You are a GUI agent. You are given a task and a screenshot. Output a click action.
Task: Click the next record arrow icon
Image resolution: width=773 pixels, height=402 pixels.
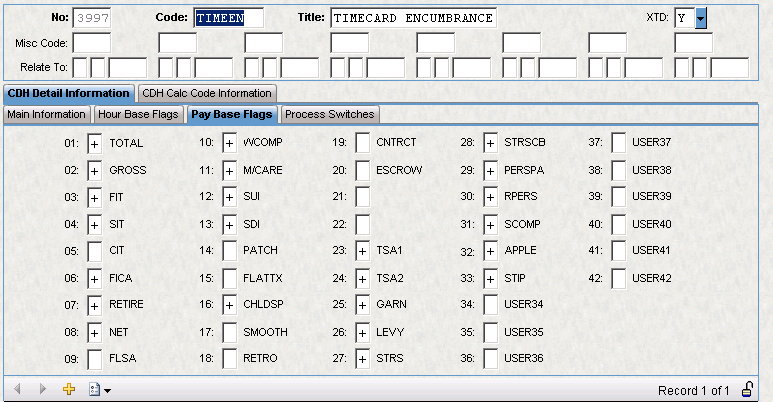pyautogui.click(x=42, y=389)
